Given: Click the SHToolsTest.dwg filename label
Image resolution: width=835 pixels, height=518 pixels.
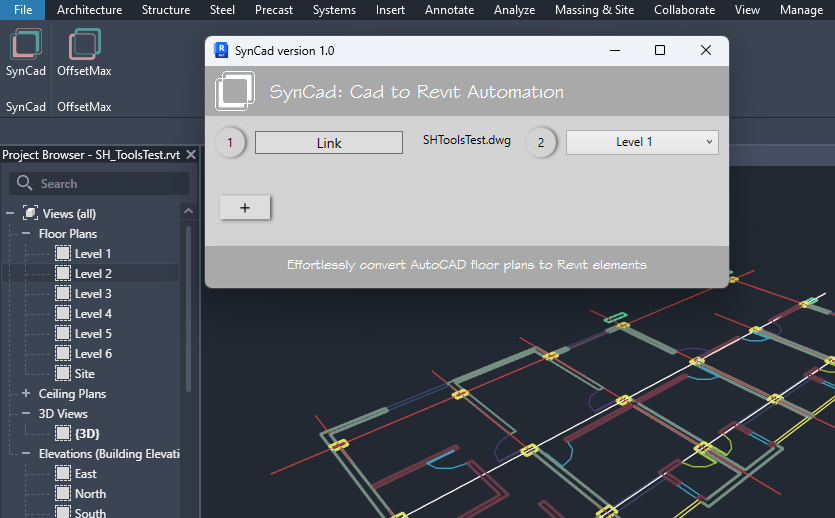Looking at the screenshot, I should click(x=466, y=140).
